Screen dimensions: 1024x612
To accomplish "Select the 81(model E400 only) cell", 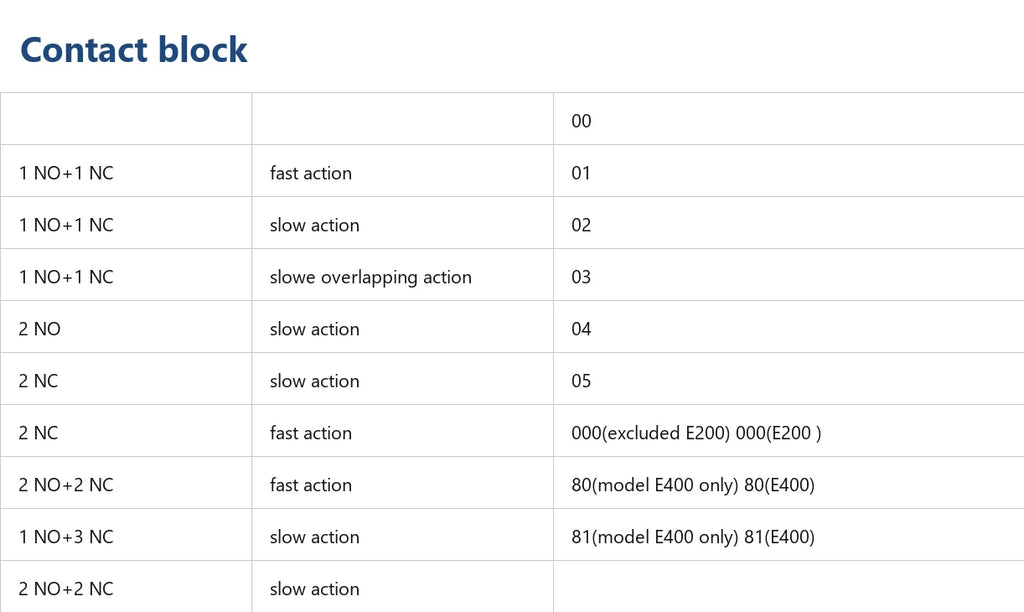I will 788,535.
